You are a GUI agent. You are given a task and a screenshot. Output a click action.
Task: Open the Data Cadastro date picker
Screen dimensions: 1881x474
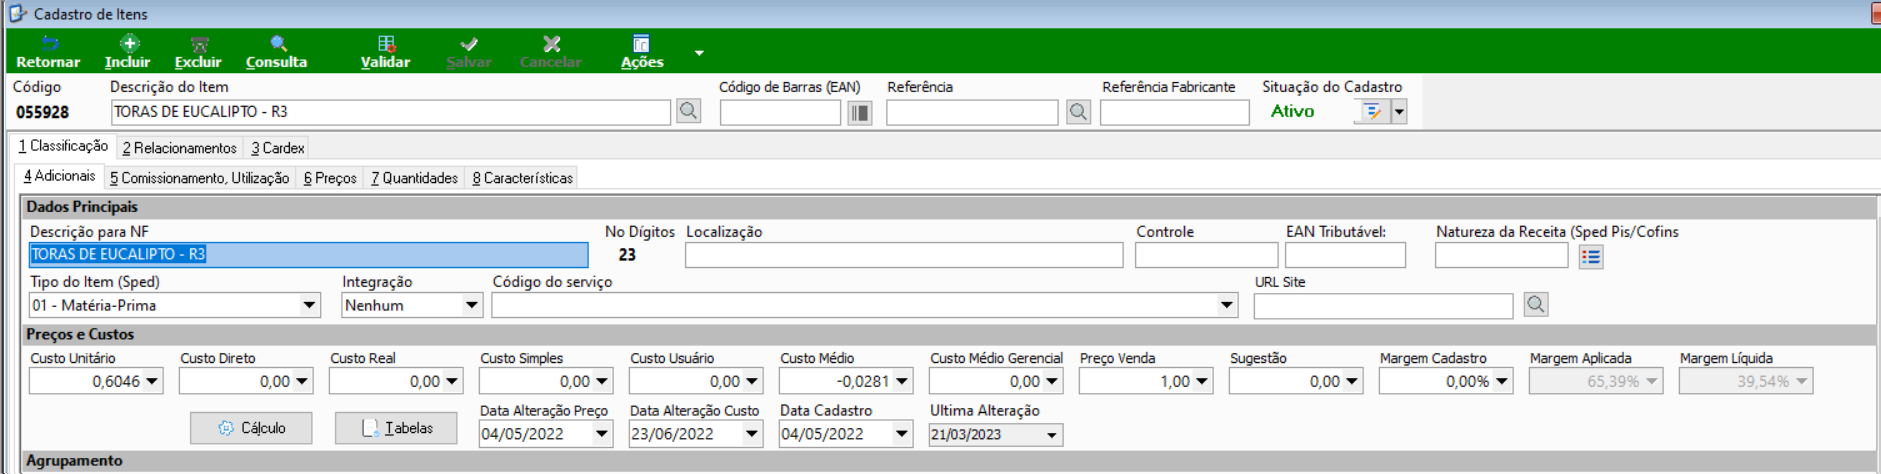click(x=902, y=434)
